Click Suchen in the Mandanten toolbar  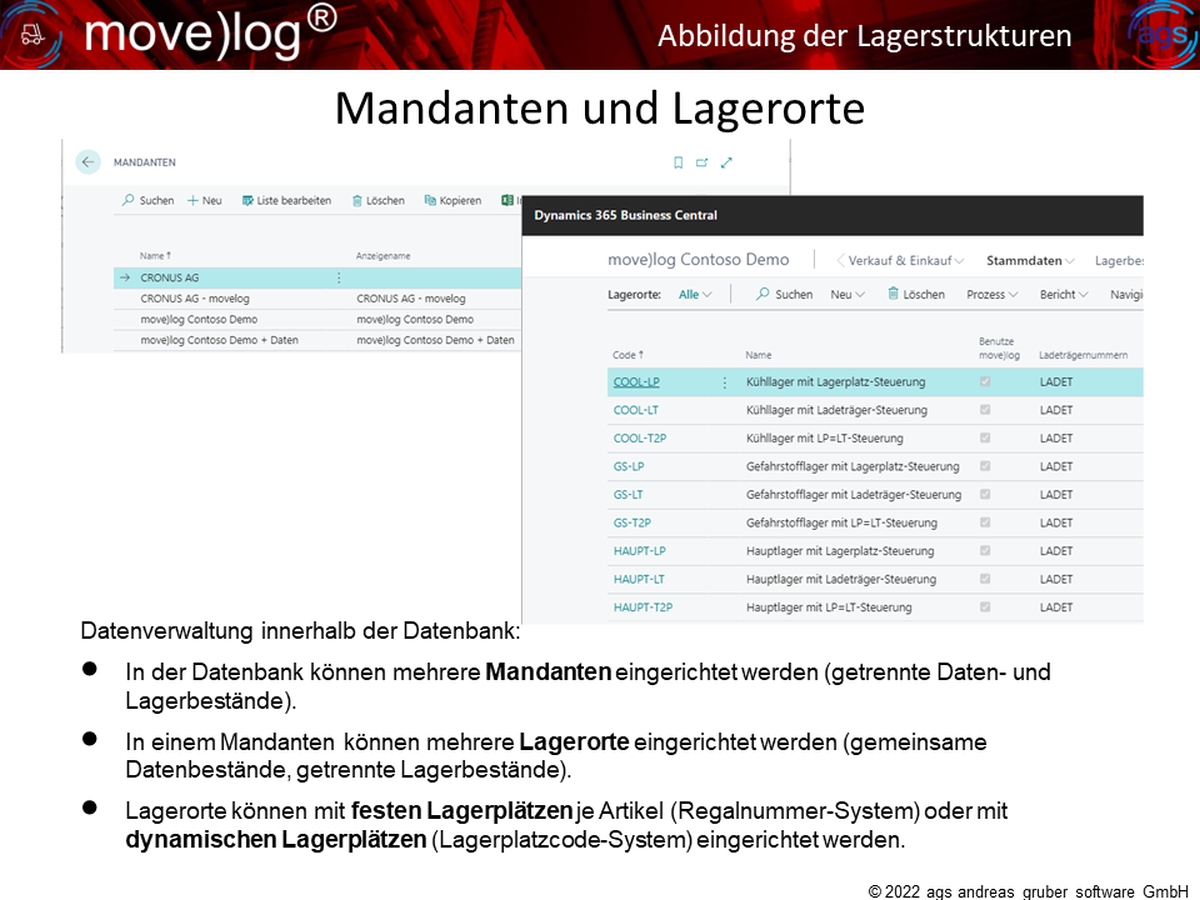tap(148, 200)
